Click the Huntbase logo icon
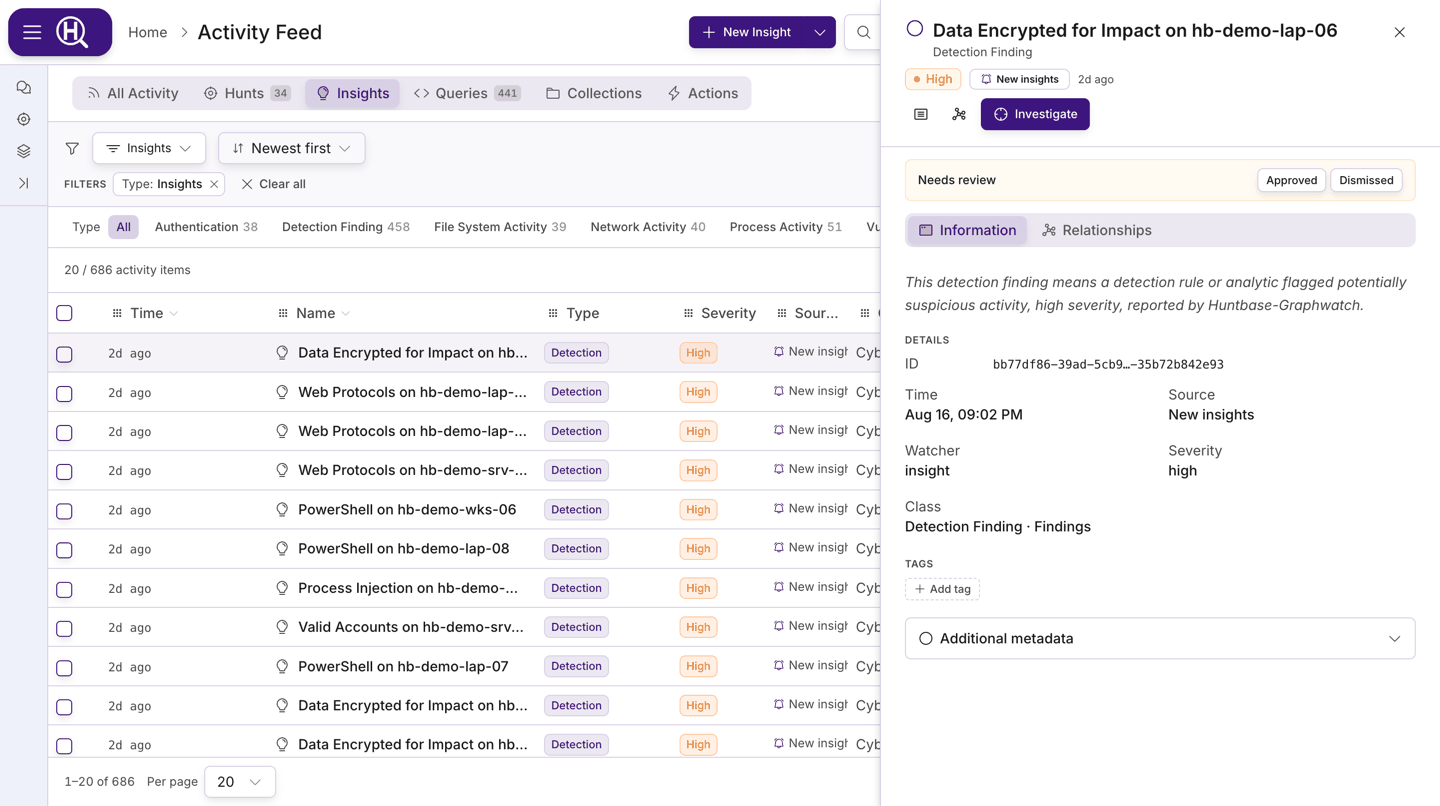1440x806 pixels. click(72, 32)
